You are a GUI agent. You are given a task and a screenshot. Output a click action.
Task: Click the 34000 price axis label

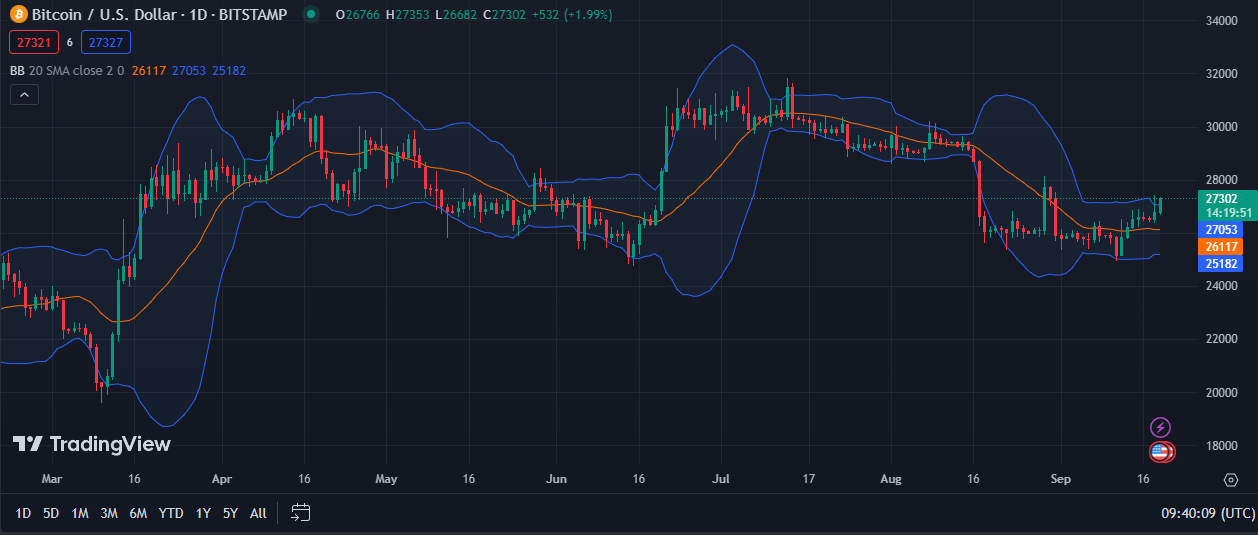click(1222, 20)
